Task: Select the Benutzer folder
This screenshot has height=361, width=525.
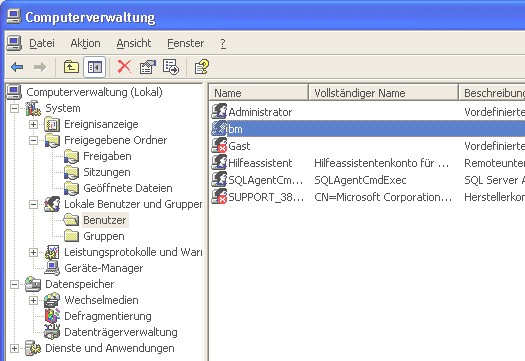Action: click(105, 220)
